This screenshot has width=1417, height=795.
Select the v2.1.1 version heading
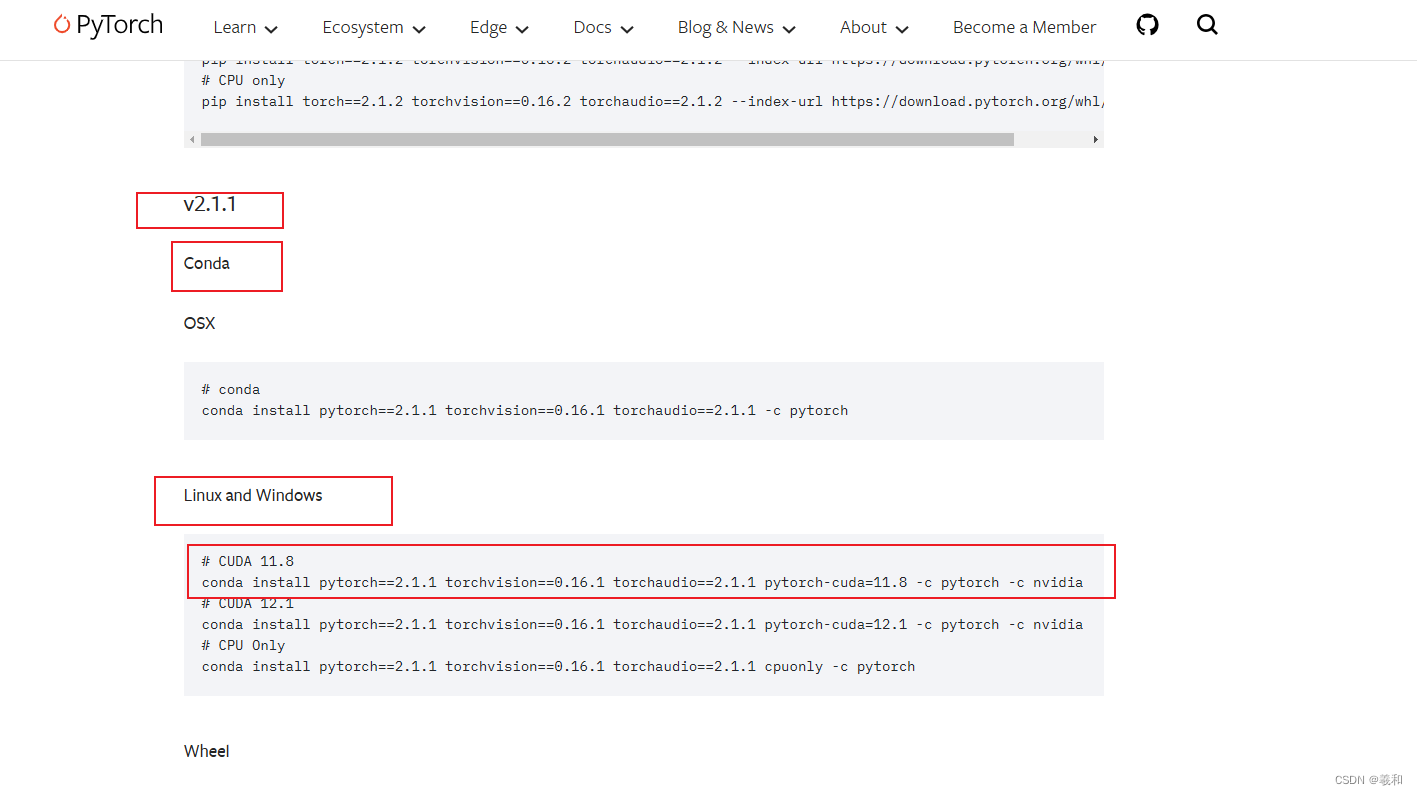[x=208, y=204]
